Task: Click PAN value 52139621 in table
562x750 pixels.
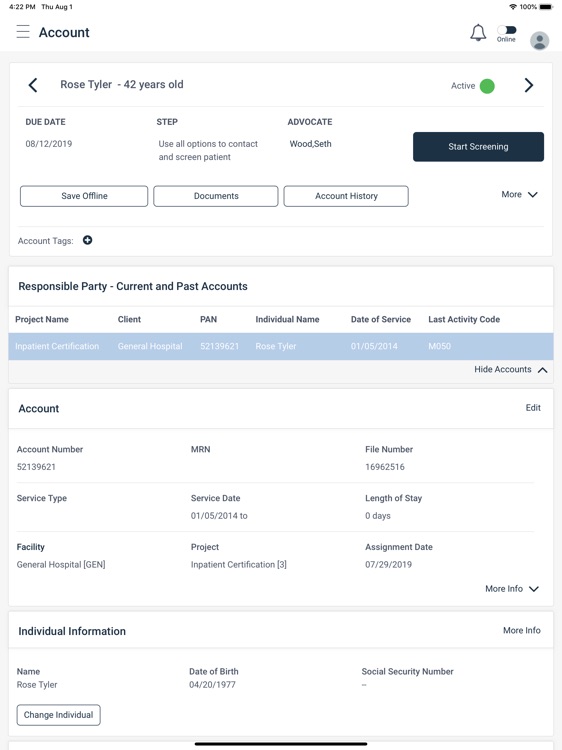Action: [220, 346]
